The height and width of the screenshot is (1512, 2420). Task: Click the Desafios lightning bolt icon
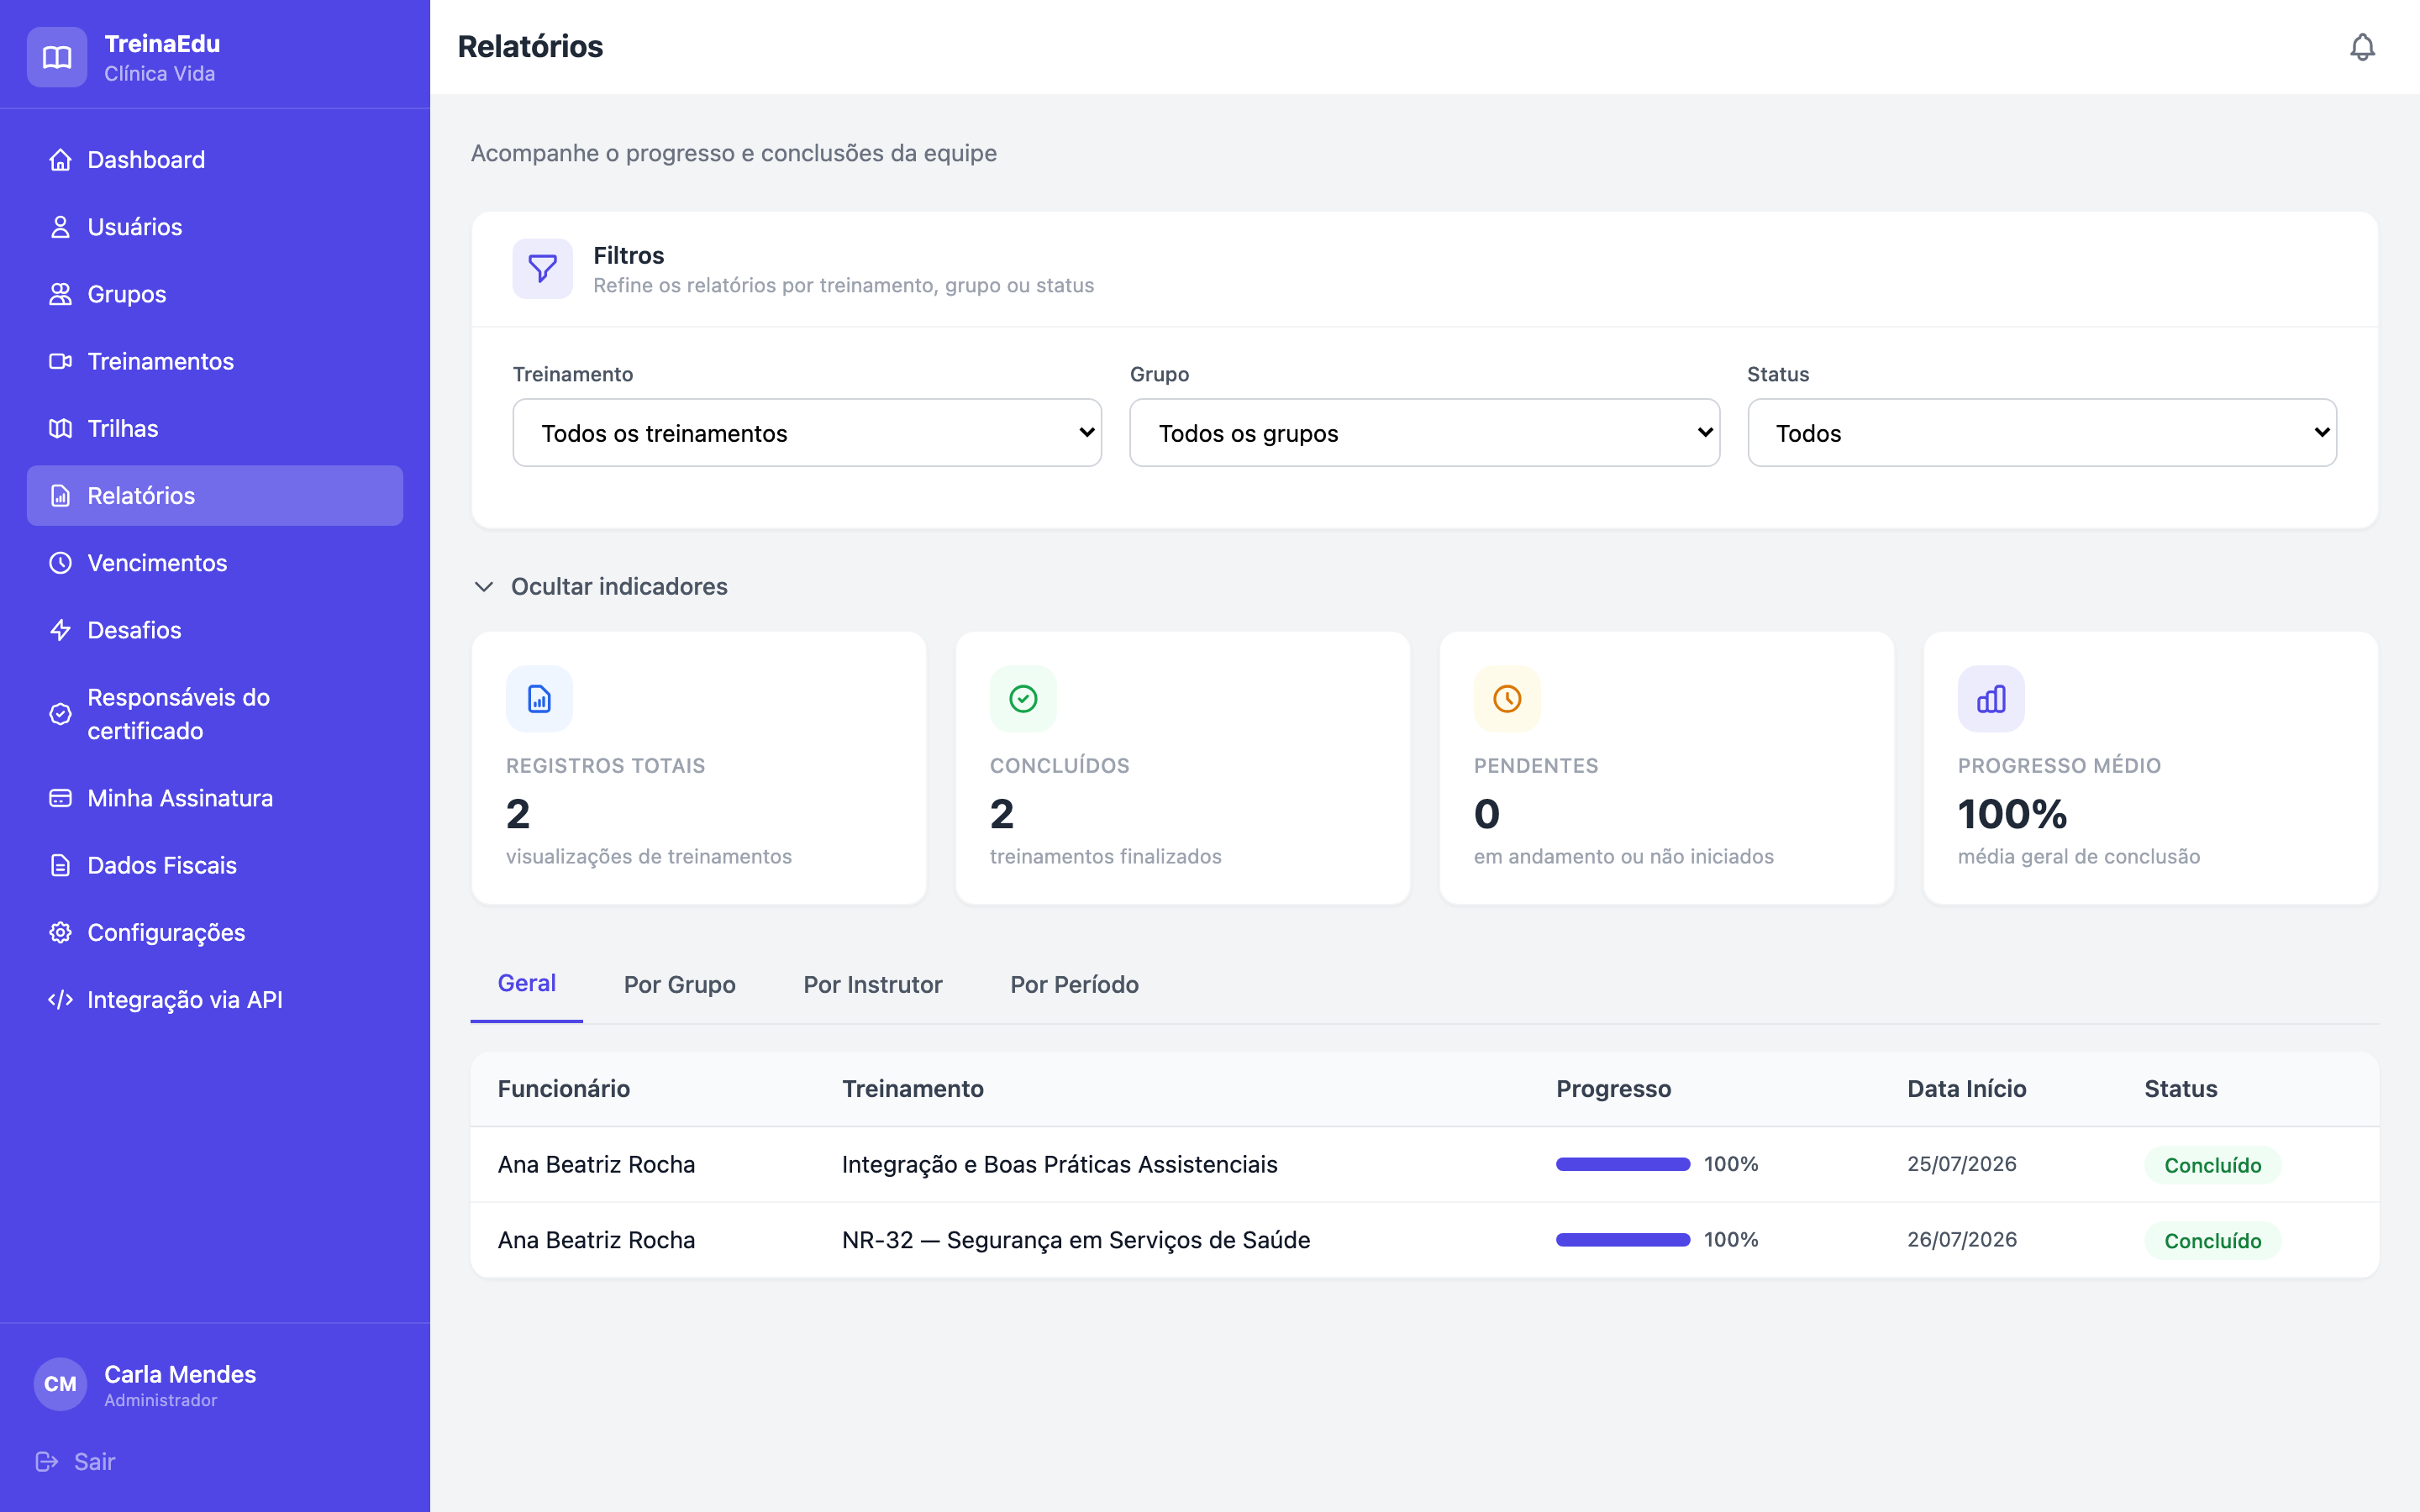(60, 630)
